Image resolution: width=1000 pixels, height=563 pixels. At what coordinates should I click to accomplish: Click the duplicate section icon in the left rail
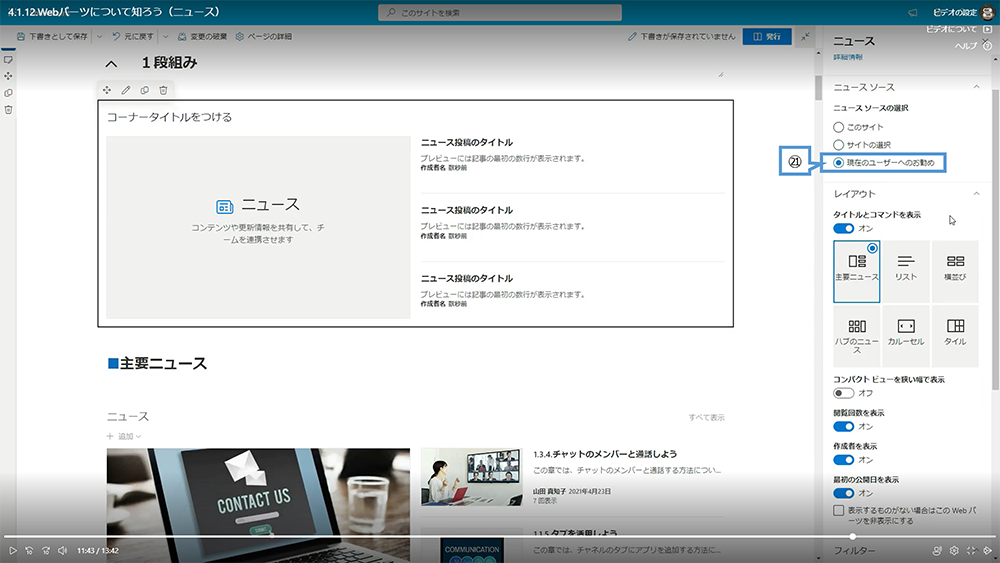coord(8,92)
